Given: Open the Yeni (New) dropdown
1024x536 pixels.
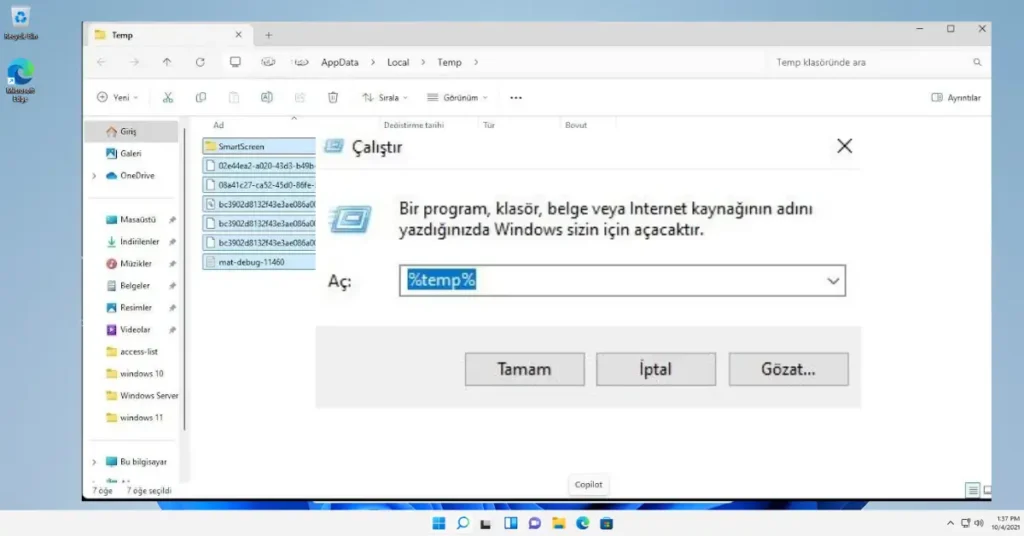Looking at the screenshot, I should click(118, 97).
